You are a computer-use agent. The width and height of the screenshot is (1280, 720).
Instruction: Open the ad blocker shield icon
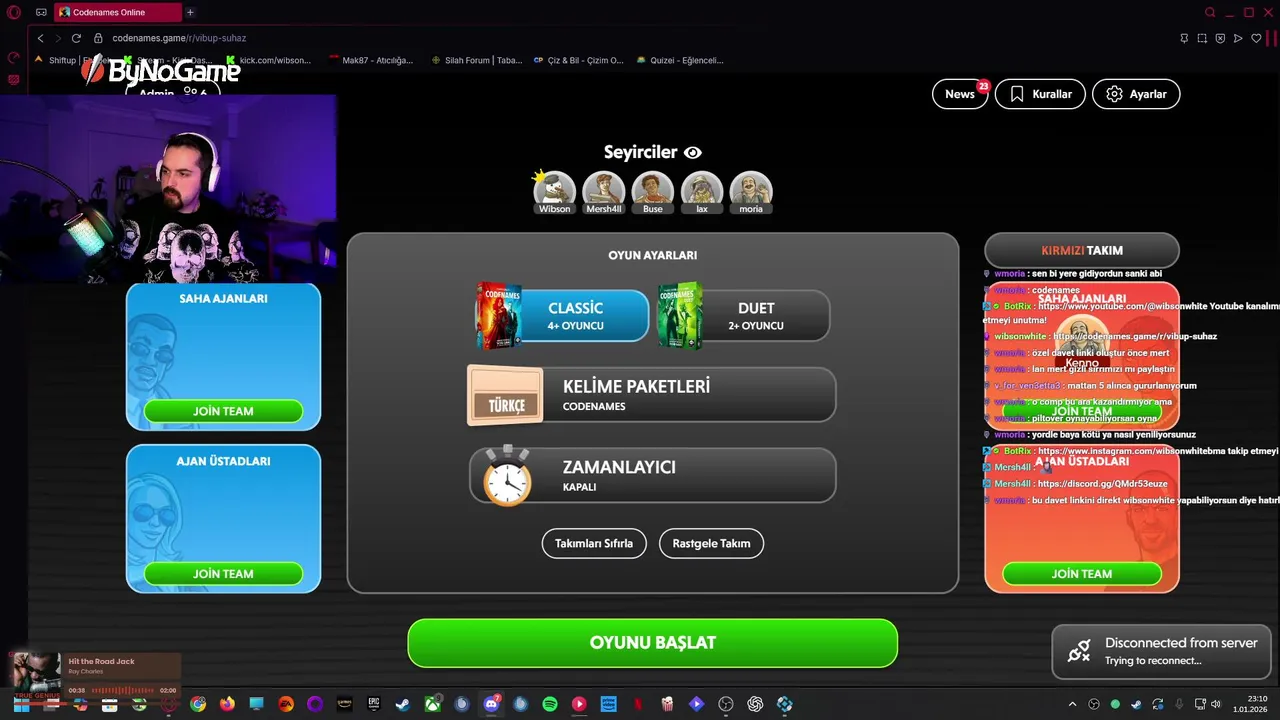click(x=1220, y=38)
